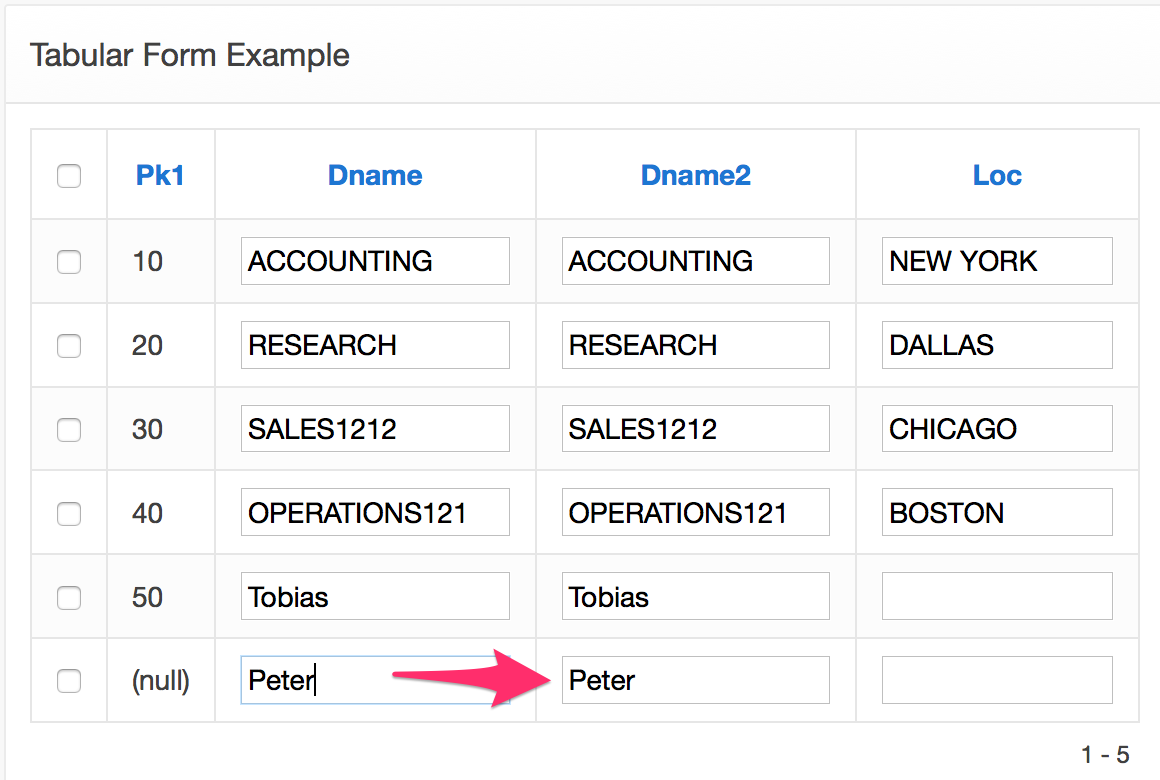Click the OPERATIONS121 Dname2 field
The height and width of the screenshot is (780, 1160).
(695, 512)
